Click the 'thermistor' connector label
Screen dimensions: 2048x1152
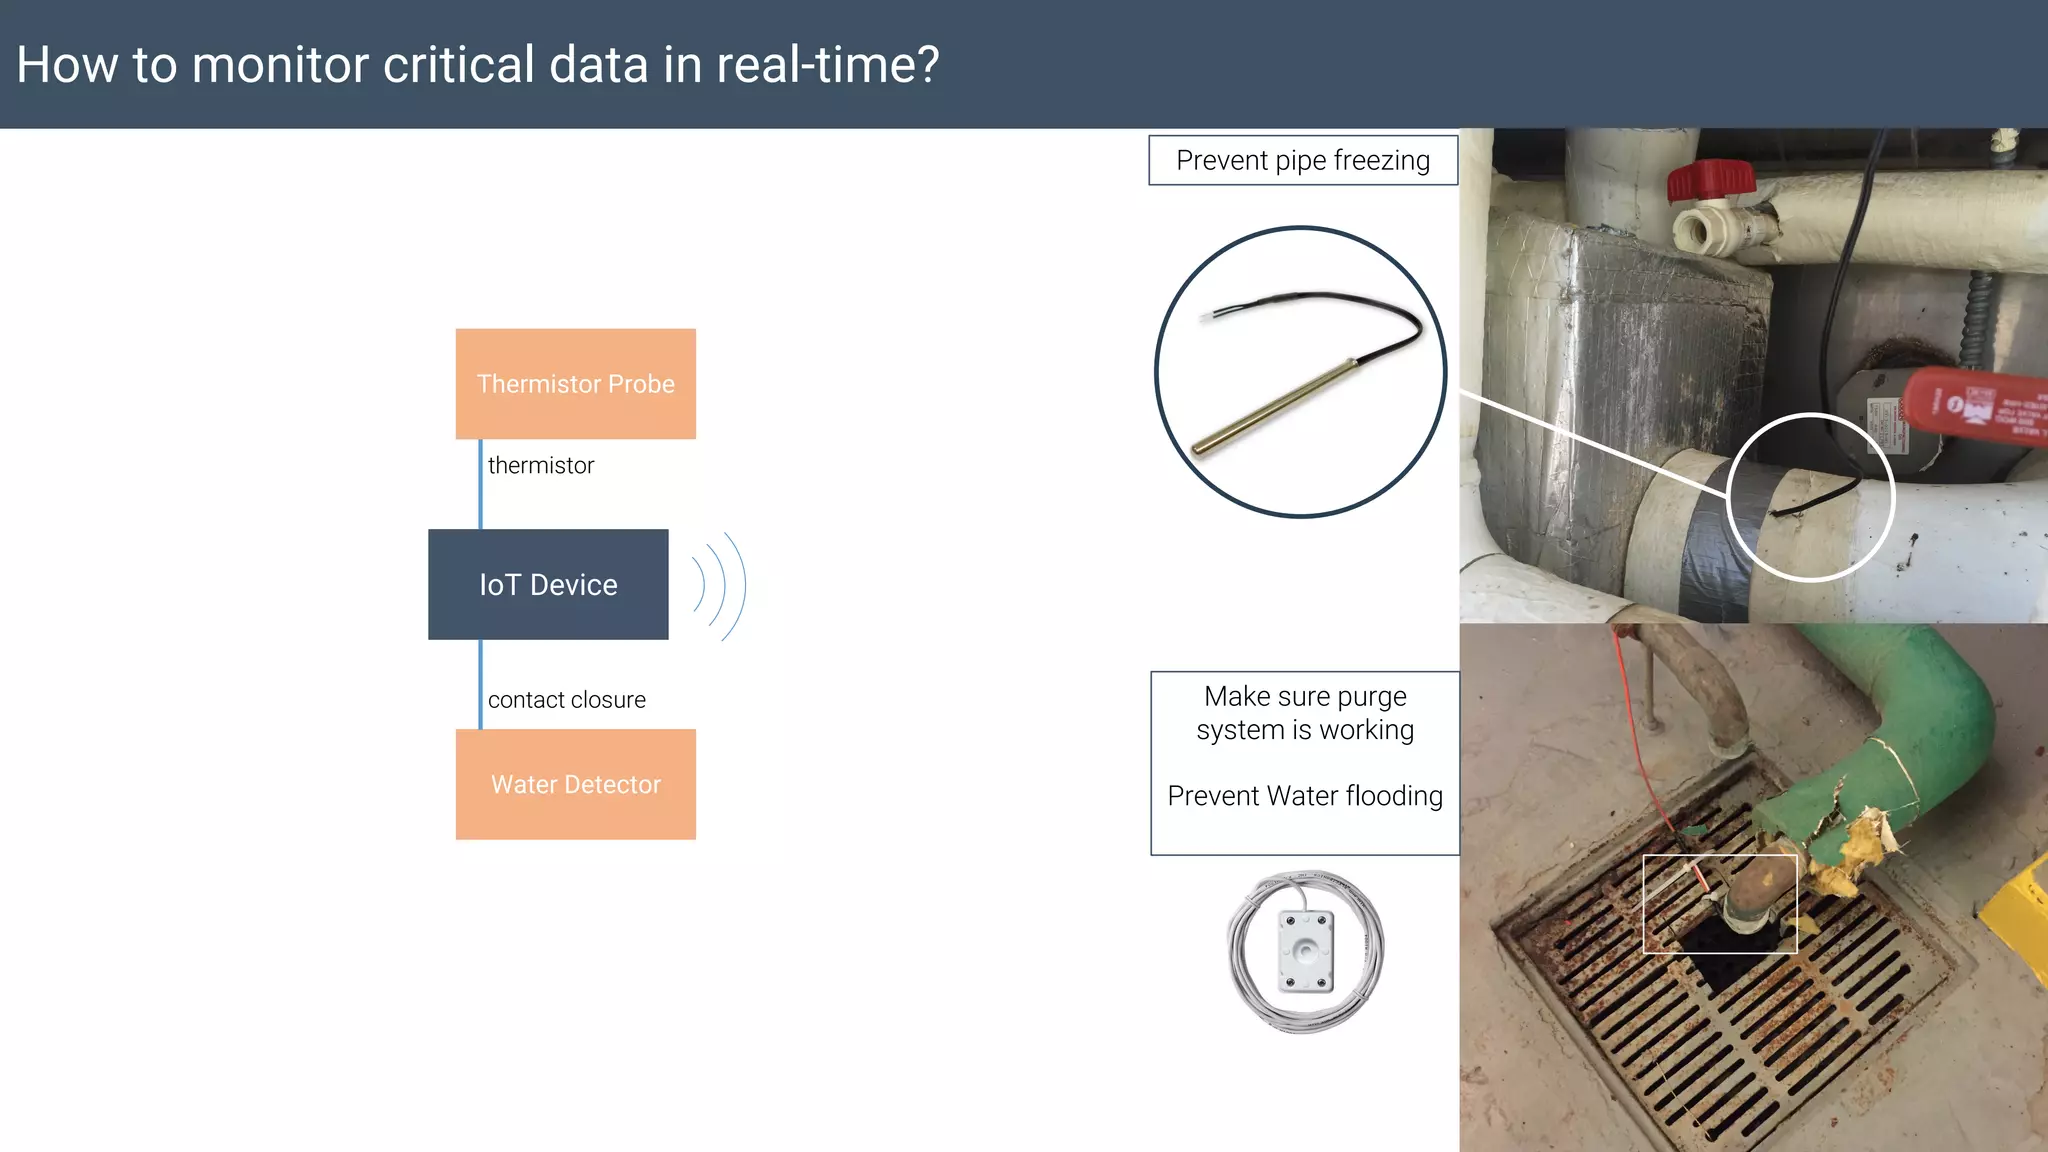click(541, 465)
